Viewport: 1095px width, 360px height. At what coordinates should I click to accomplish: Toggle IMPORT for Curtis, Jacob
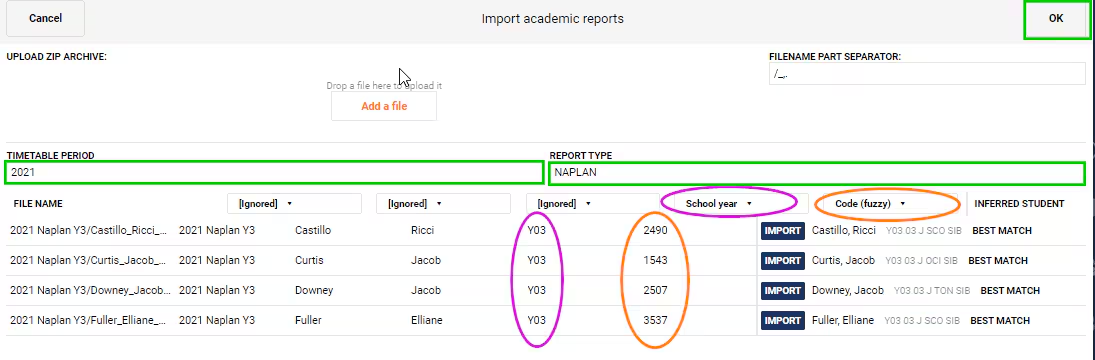pyautogui.click(x=783, y=261)
